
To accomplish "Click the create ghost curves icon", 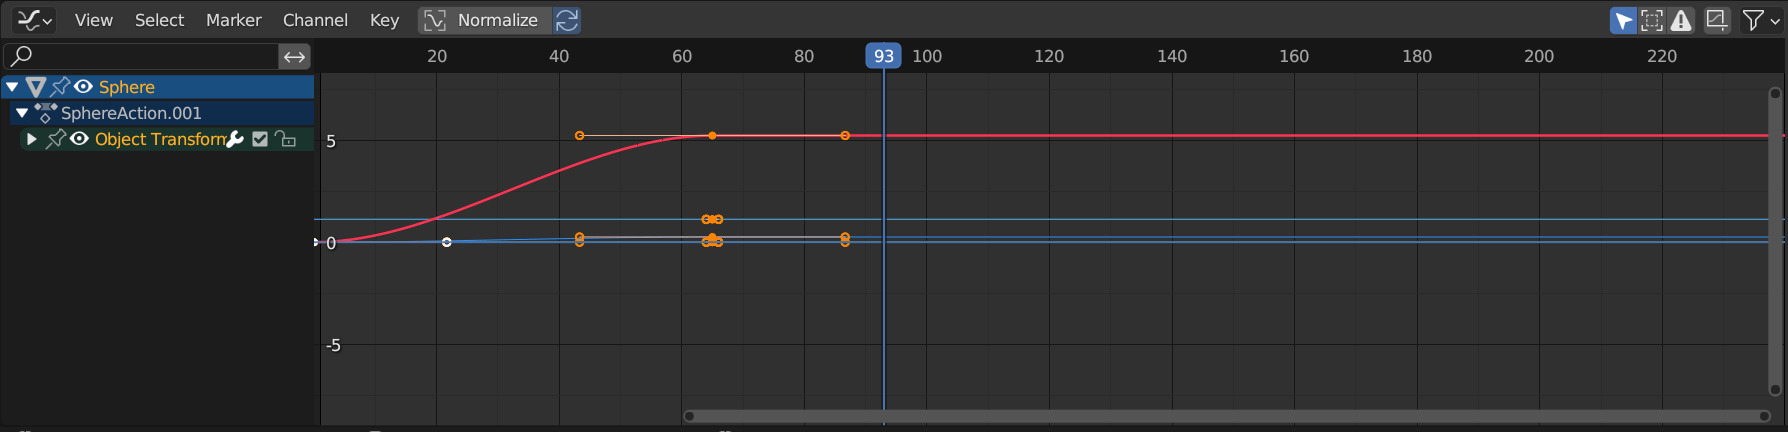I will pyautogui.click(x=1716, y=20).
